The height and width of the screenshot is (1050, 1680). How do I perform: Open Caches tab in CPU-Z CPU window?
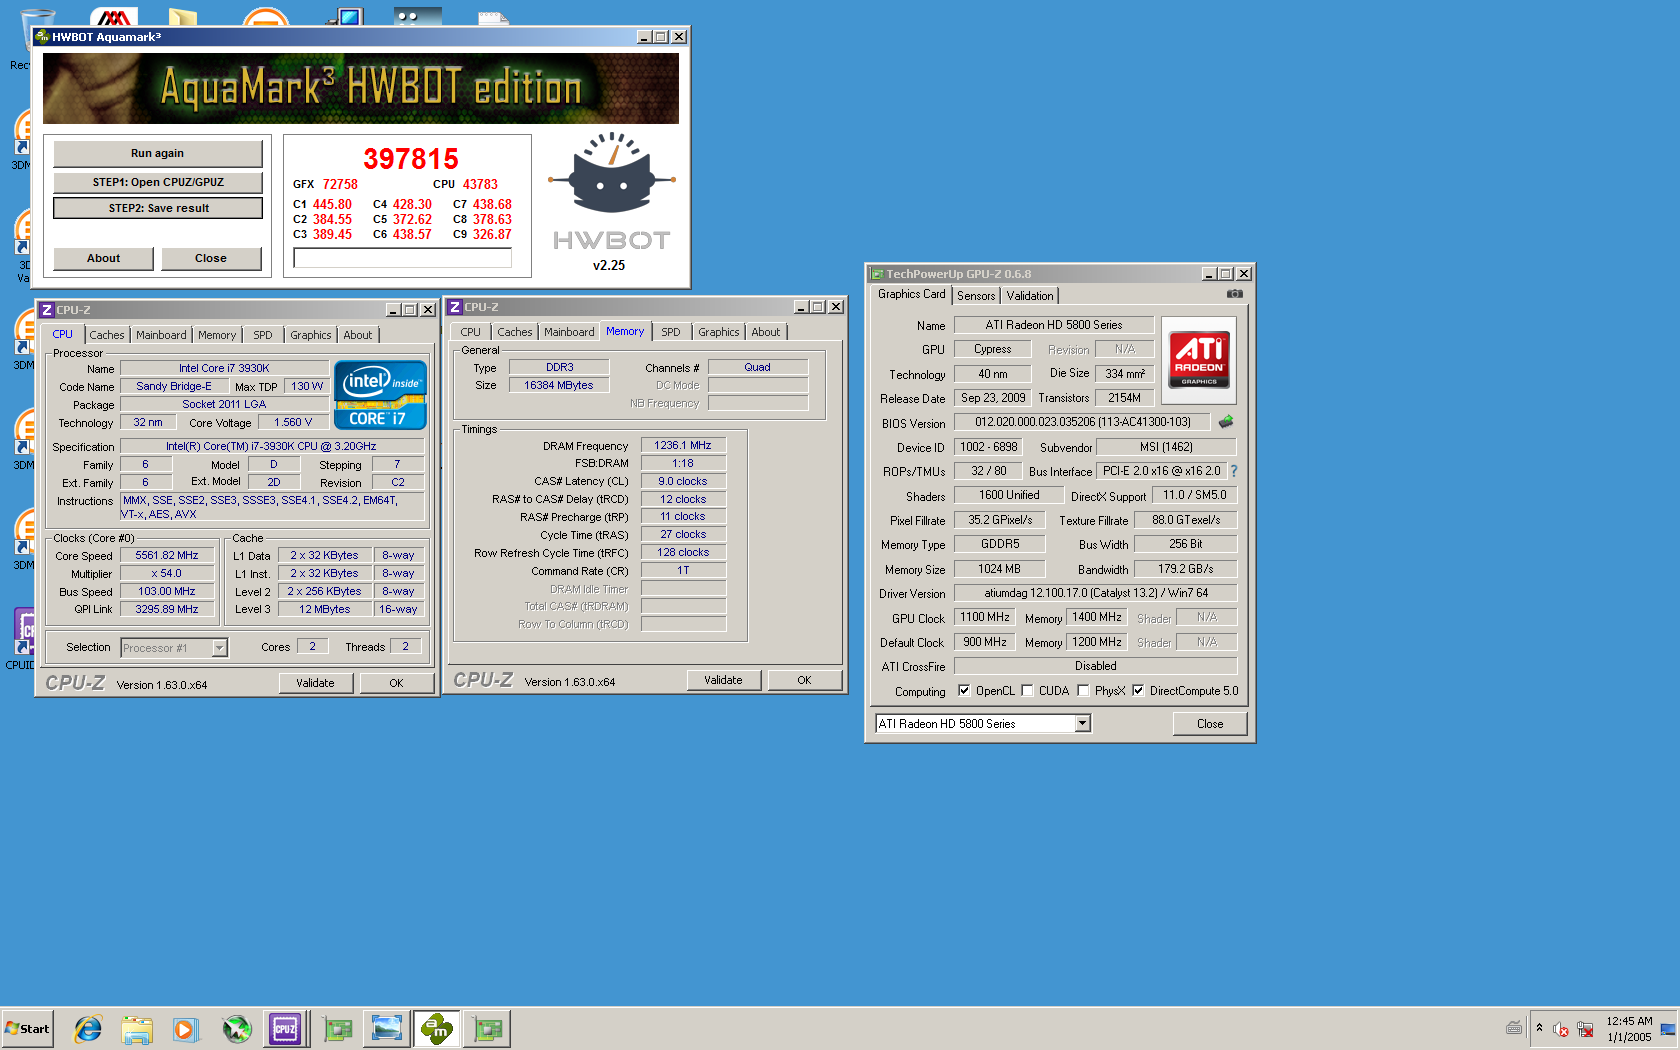[x=107, y=335]
